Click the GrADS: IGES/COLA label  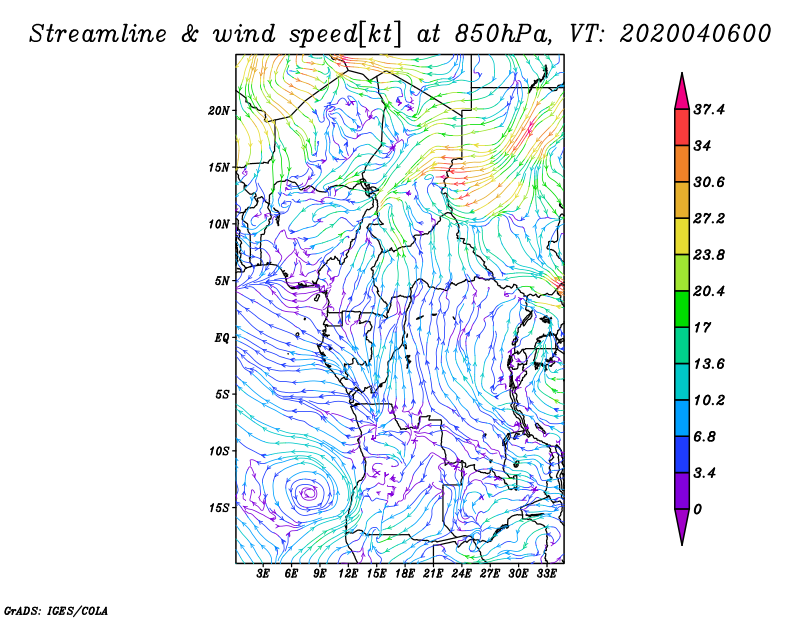pos(56,610)
